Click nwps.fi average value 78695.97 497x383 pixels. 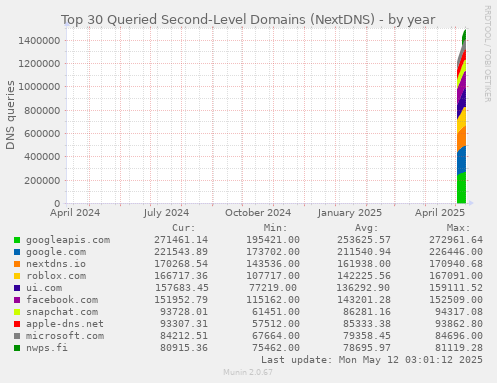coord(367,348)
